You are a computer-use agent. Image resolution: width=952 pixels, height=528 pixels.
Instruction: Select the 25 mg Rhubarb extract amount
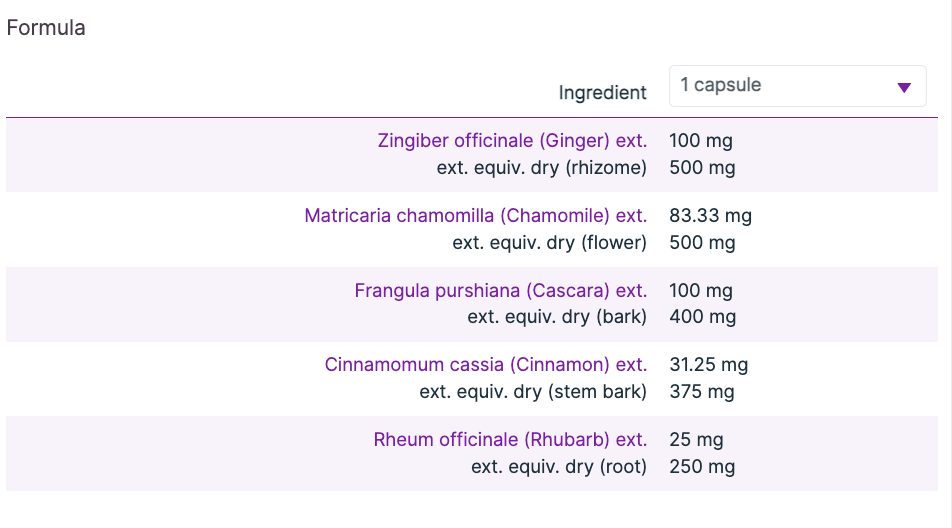[x=696, y=440]
